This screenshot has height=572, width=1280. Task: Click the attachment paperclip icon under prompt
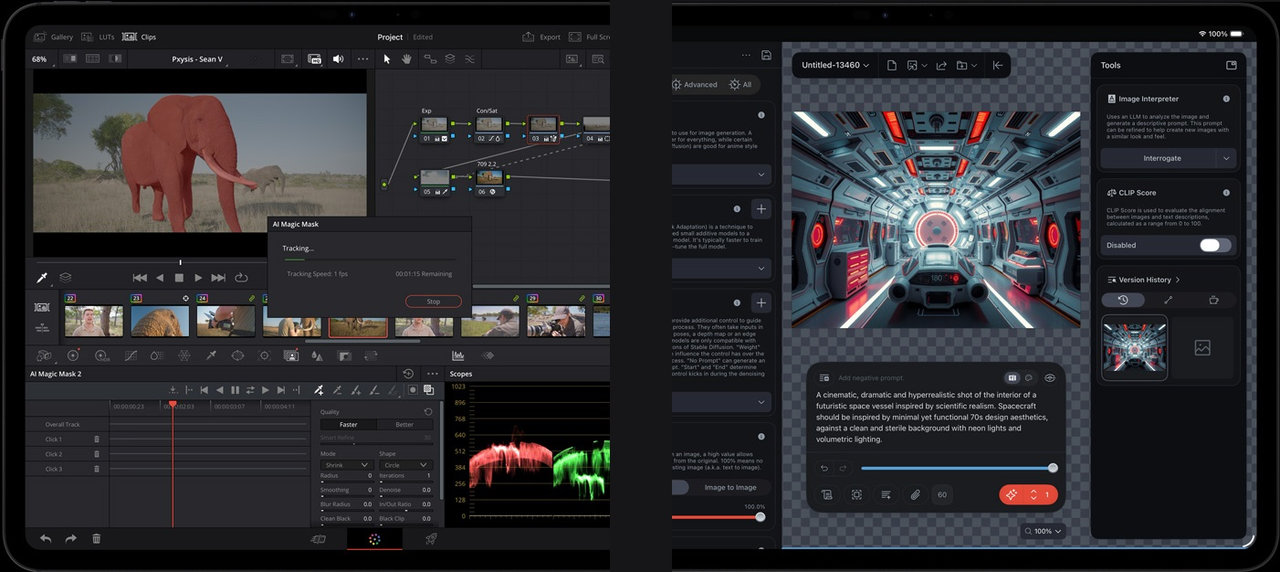(x=914, y=495)
